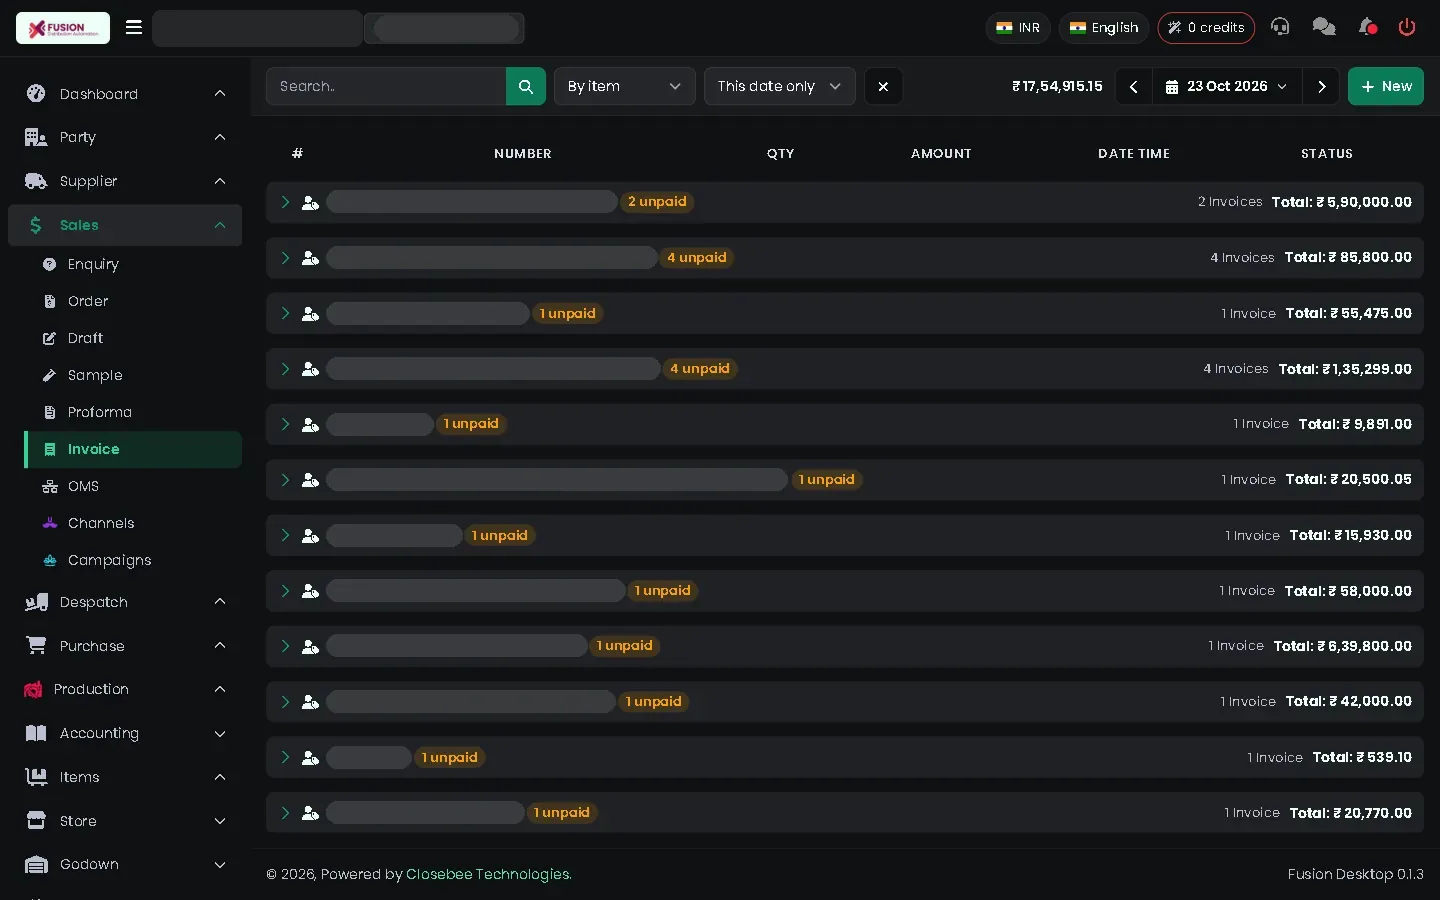
Task: Click the Production factory icon
Action: tap(33, 689)
